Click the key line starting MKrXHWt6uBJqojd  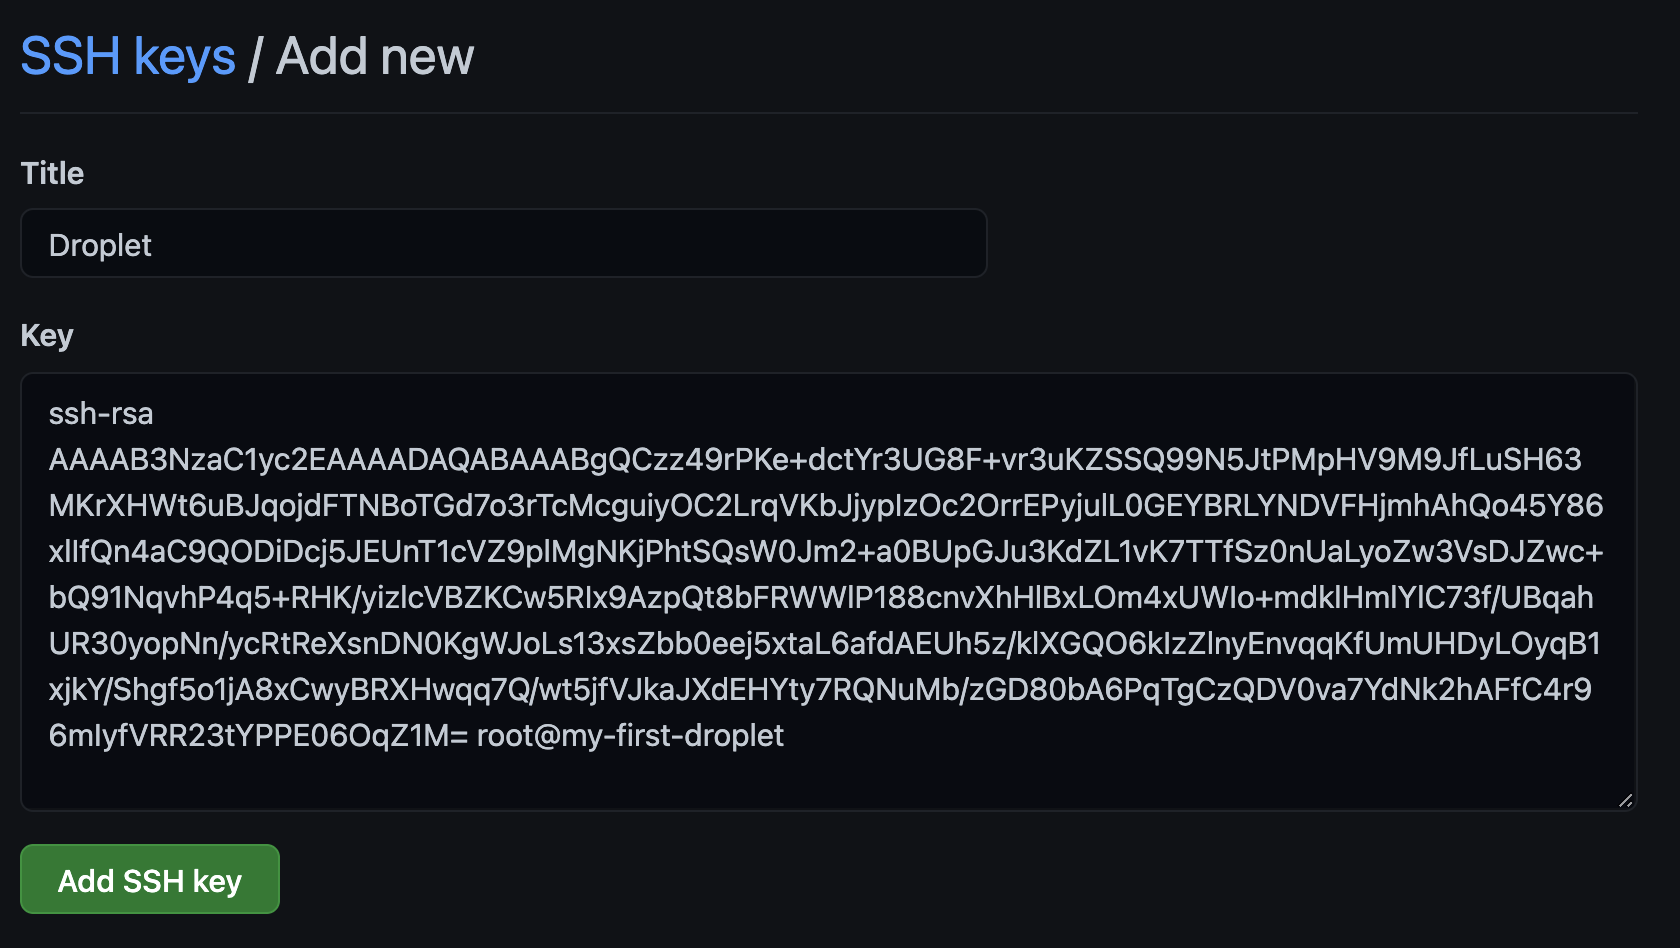click(825, 506)
